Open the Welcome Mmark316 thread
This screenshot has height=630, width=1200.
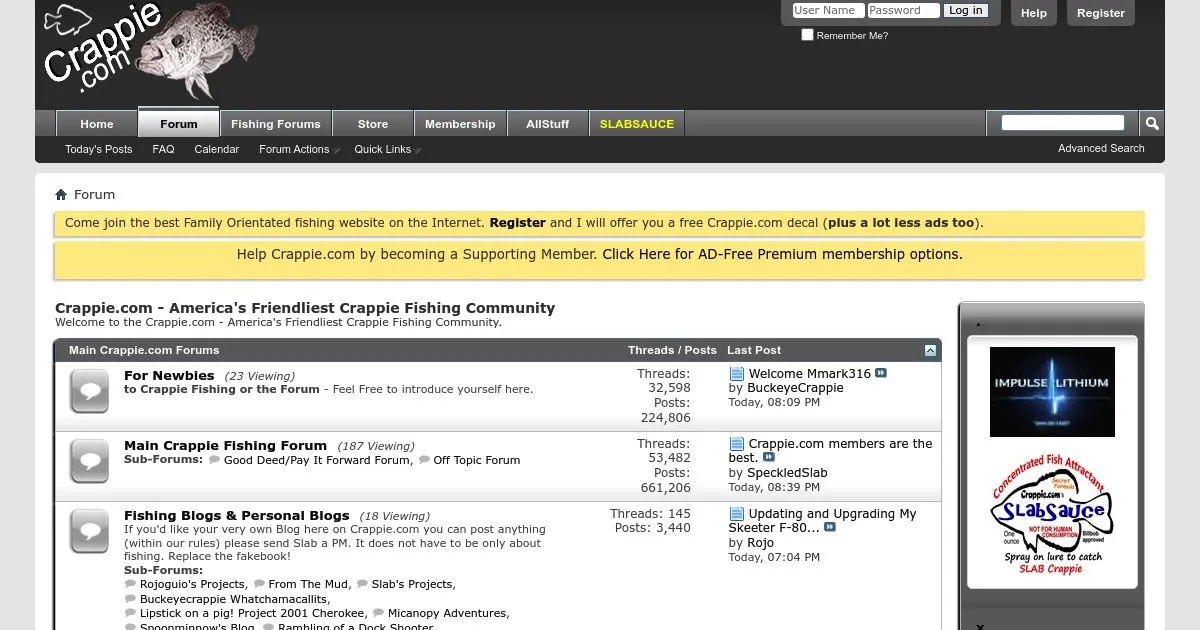point(810,374)
